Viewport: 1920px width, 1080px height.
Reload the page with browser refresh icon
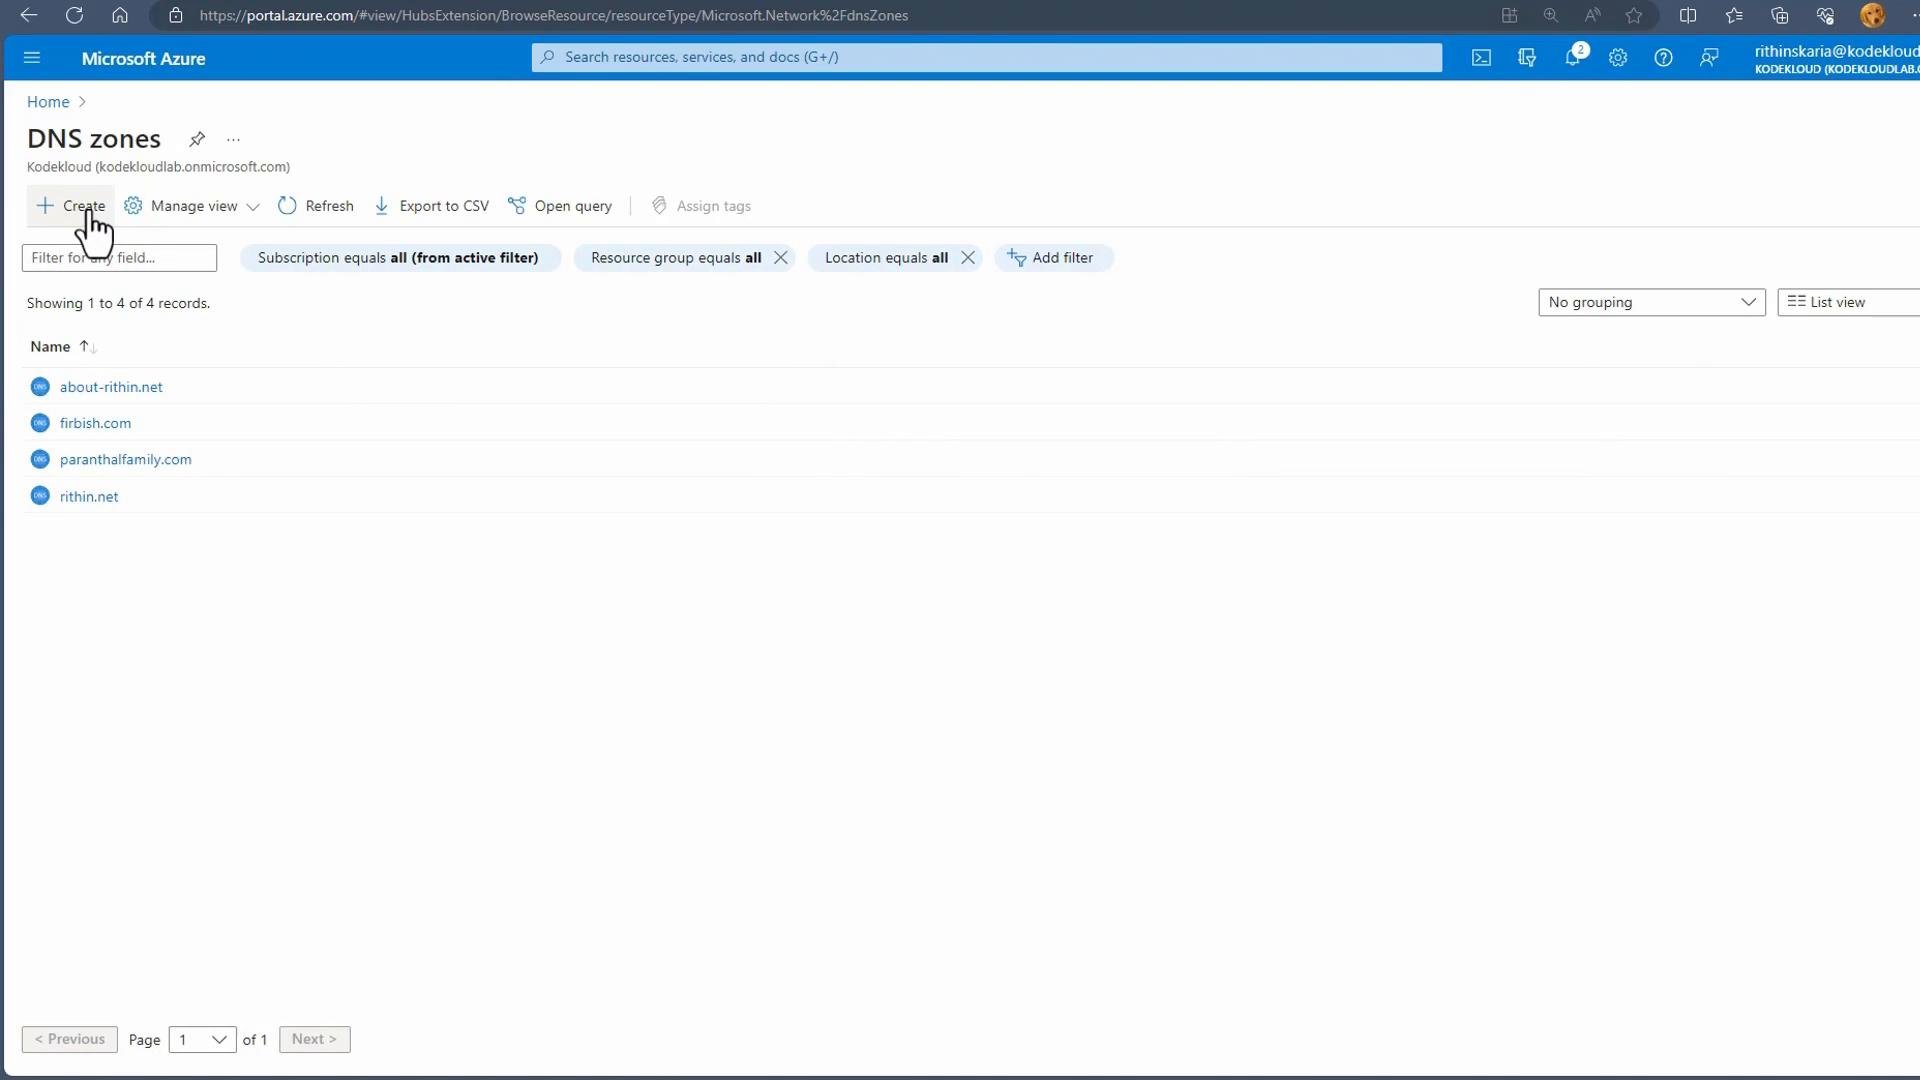click(74, 15)
